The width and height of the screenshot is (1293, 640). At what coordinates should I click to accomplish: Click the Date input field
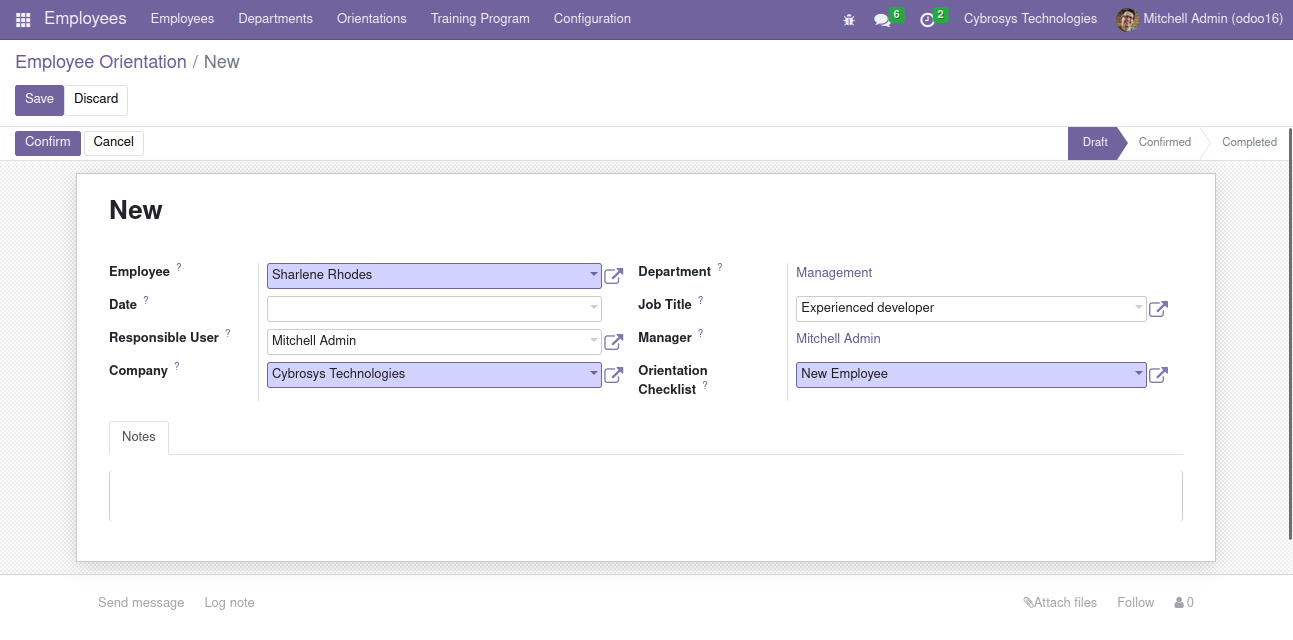tap(428, 308)
